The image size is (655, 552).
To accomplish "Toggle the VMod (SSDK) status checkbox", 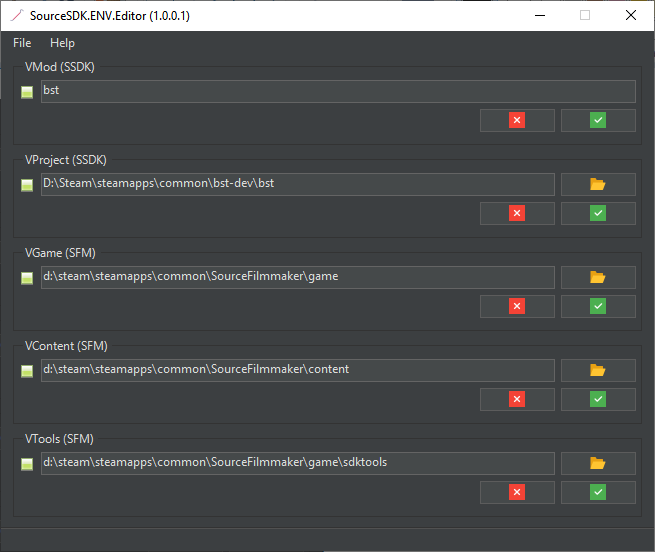I will click(x=27, y=92).
